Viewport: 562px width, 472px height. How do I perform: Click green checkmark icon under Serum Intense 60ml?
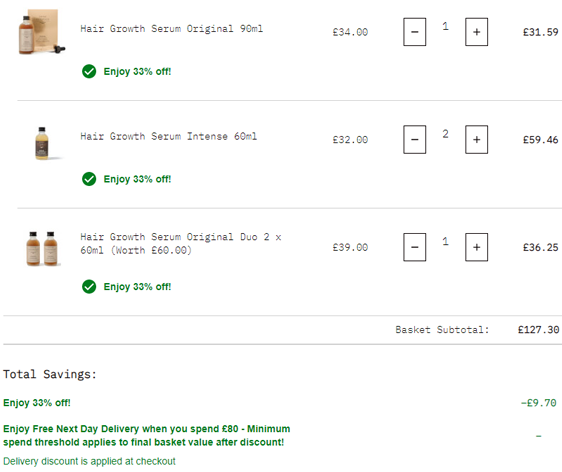pyautogui.click(x=89, y=179)
